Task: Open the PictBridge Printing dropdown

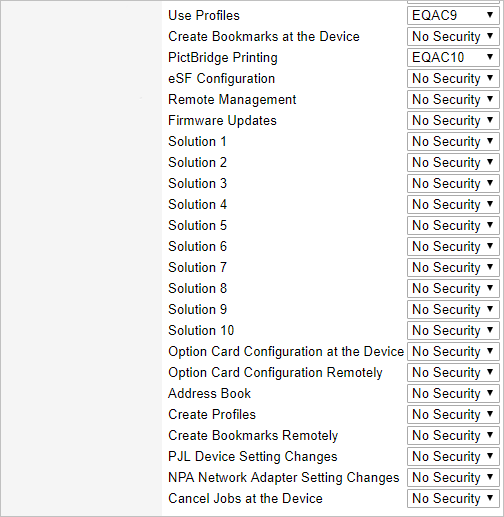Action: tap(453, 57)
